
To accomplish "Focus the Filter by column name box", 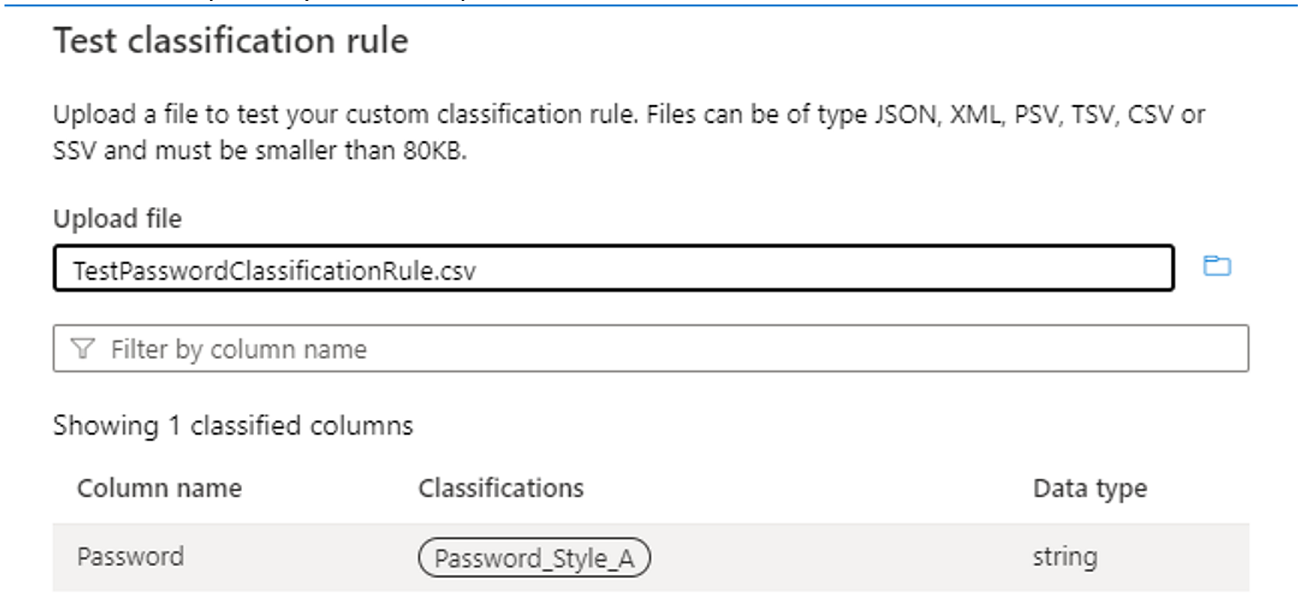I will tap(651, 349).
